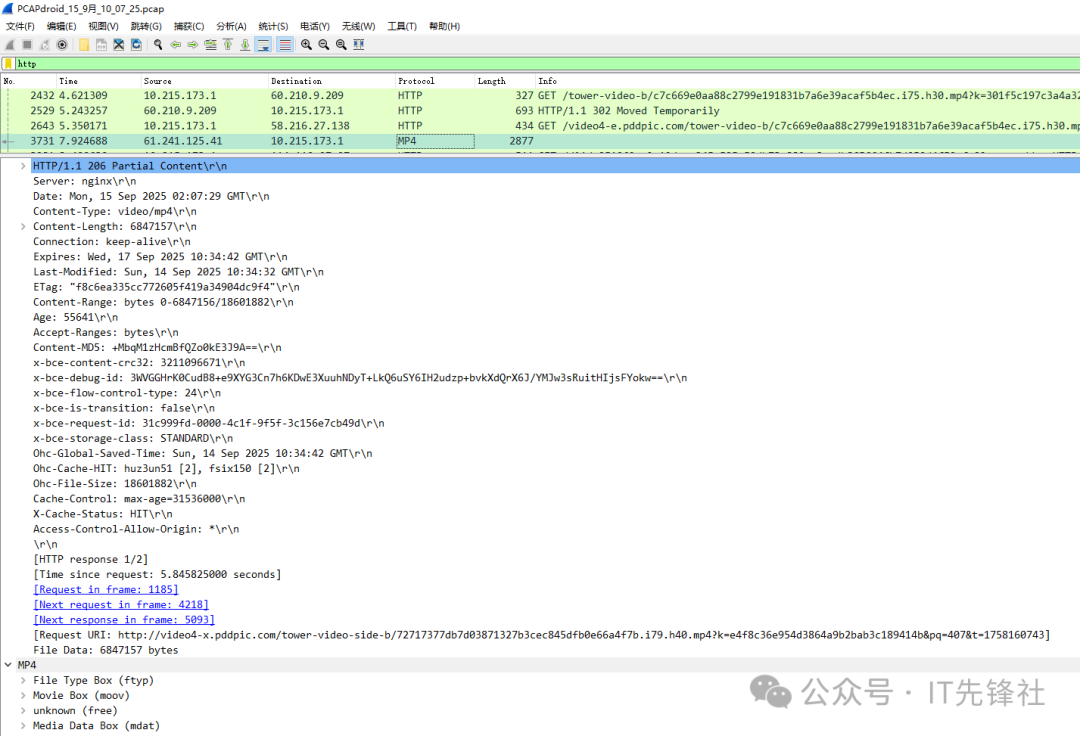This screenshot has width=1080, height=736.
Task: Open the 统计(S) menu
Action: pyautogui.click(x=273, y=26)
